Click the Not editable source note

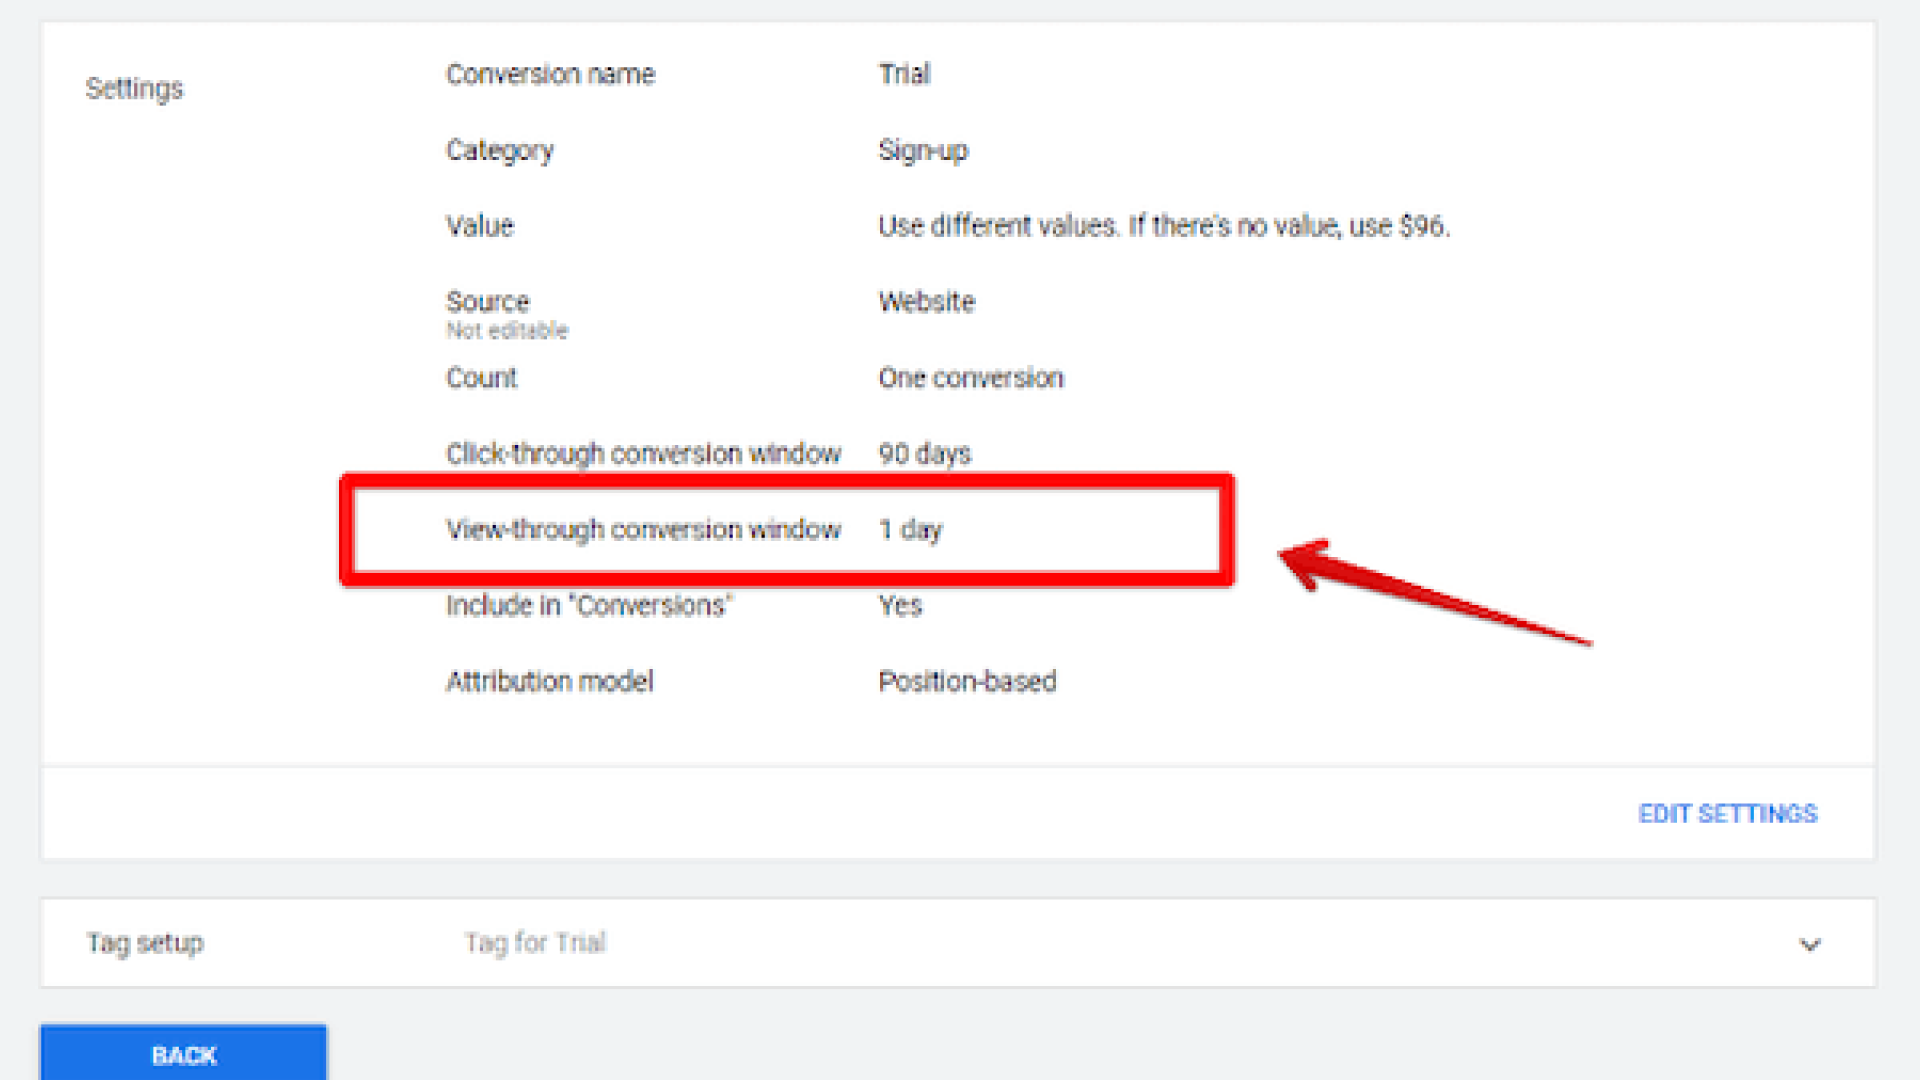pos(507,330)
